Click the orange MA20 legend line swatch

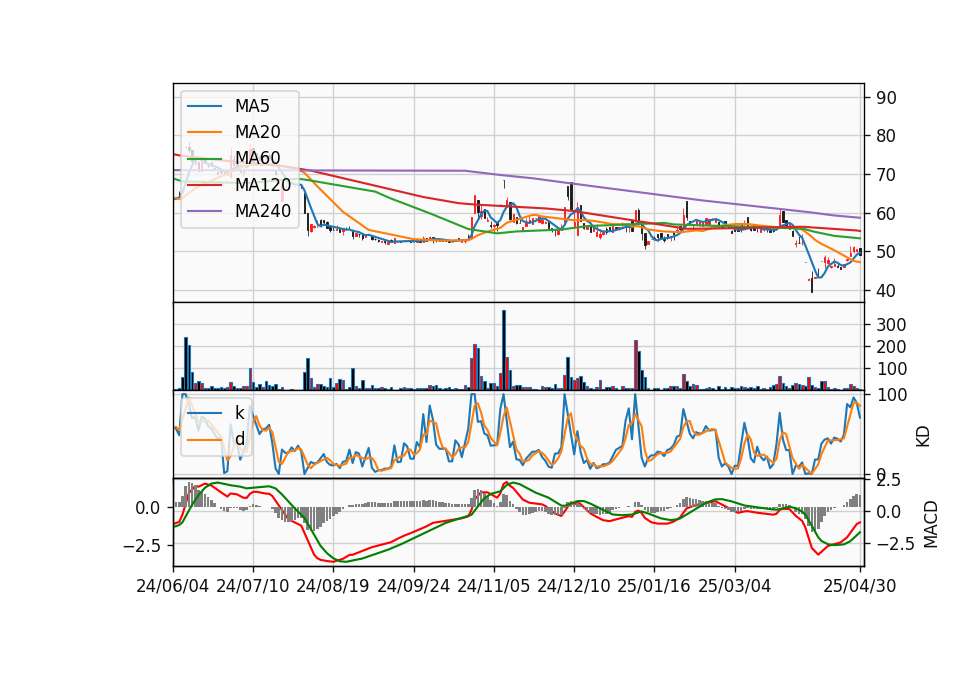pos(204,132)
